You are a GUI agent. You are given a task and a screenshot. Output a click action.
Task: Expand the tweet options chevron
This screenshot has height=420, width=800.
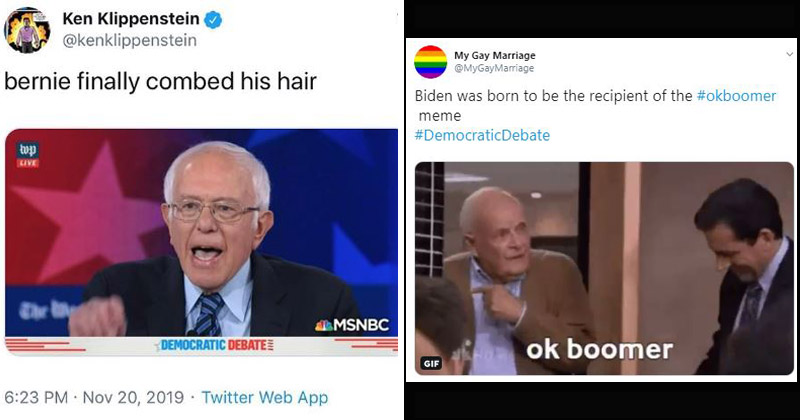coord(789,54)
